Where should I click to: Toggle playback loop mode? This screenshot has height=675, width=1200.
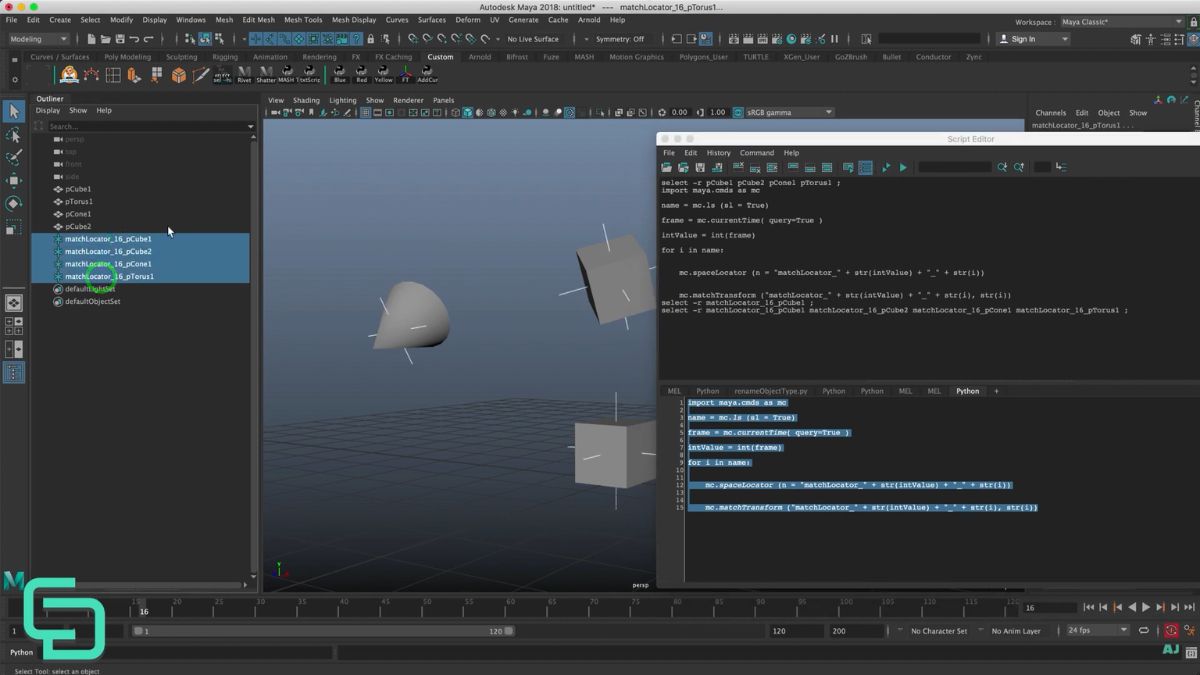coord(1144,631)
